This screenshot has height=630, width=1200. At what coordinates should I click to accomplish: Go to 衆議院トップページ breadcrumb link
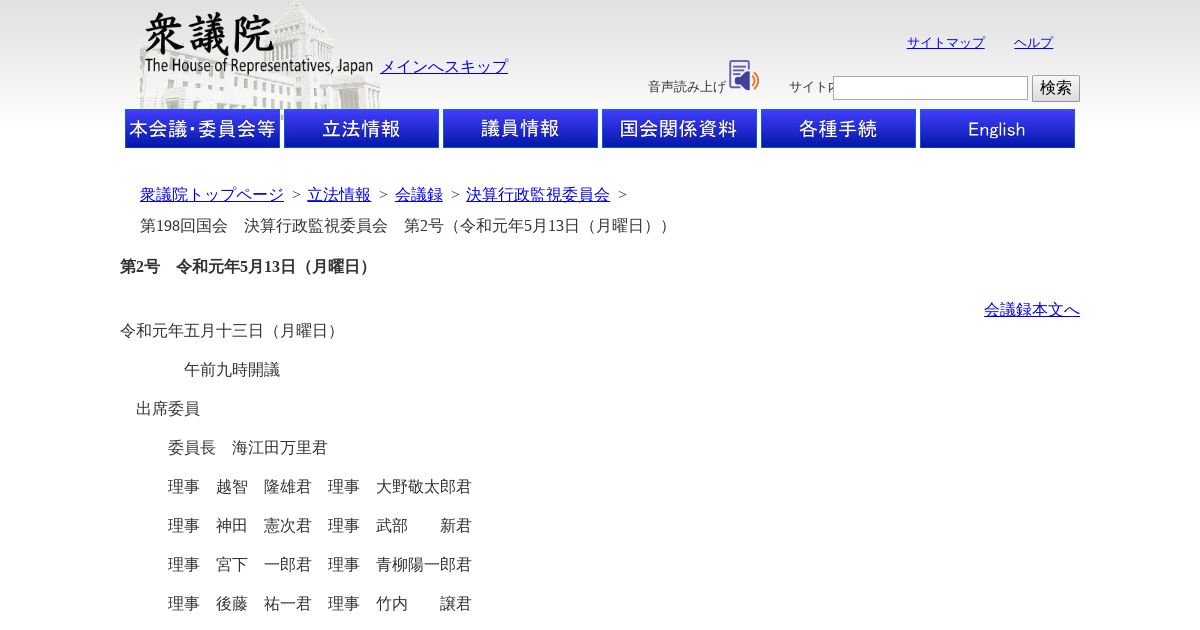(x=212, y=194)
